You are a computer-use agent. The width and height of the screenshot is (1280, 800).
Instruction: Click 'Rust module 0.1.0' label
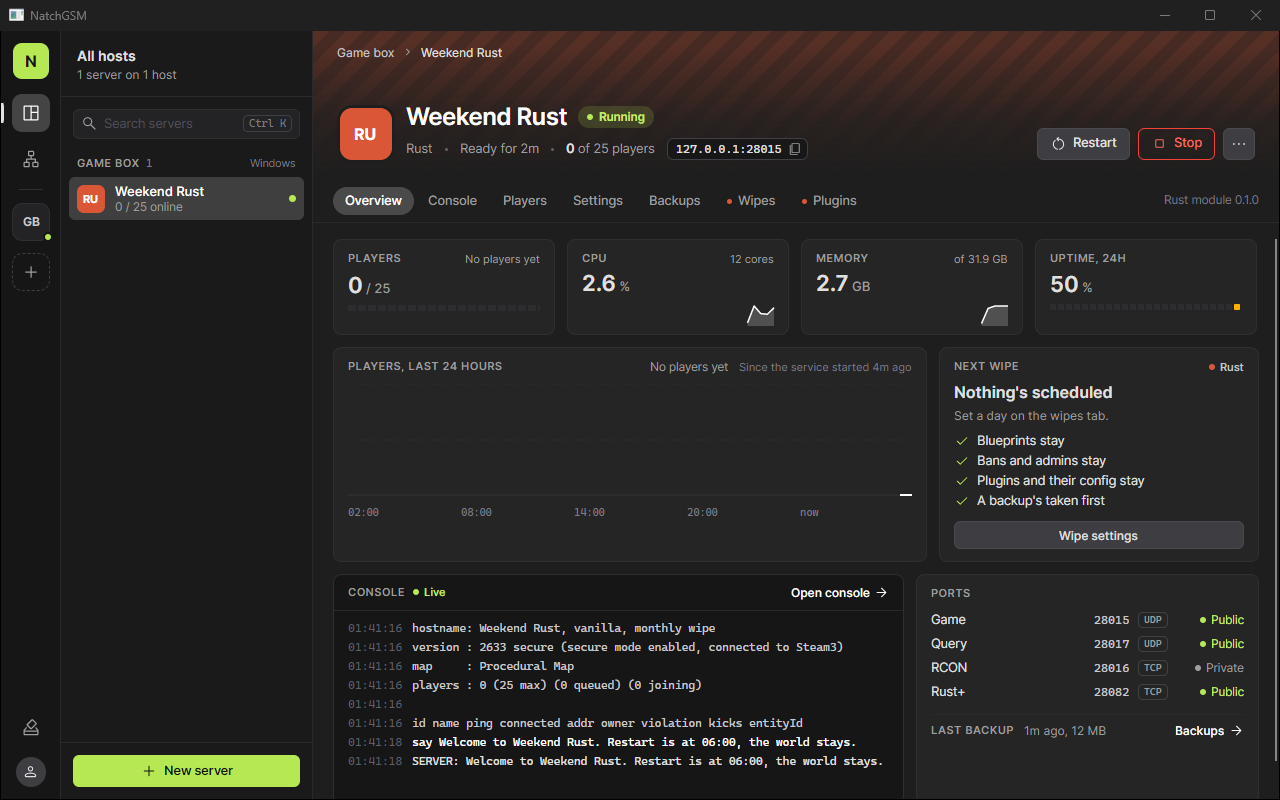click(x=1211, y=200)
